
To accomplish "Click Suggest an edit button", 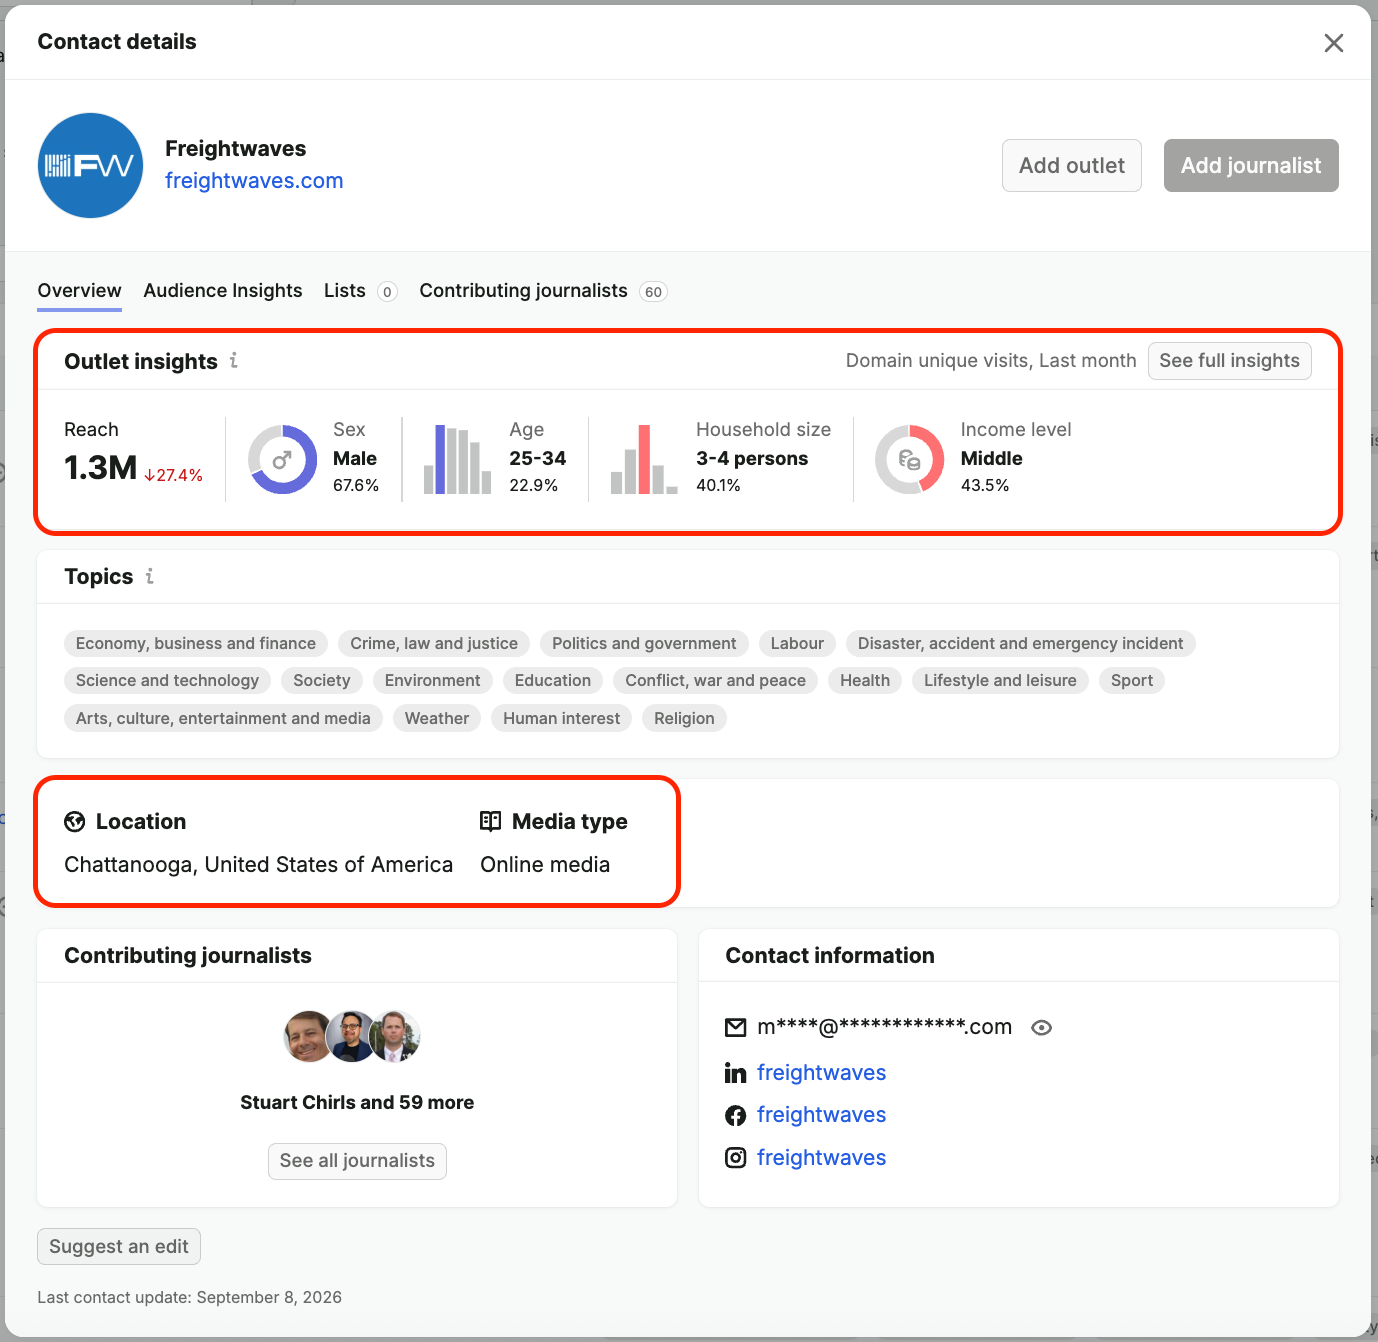I will pyautogui.click(x=119, y=1247).
